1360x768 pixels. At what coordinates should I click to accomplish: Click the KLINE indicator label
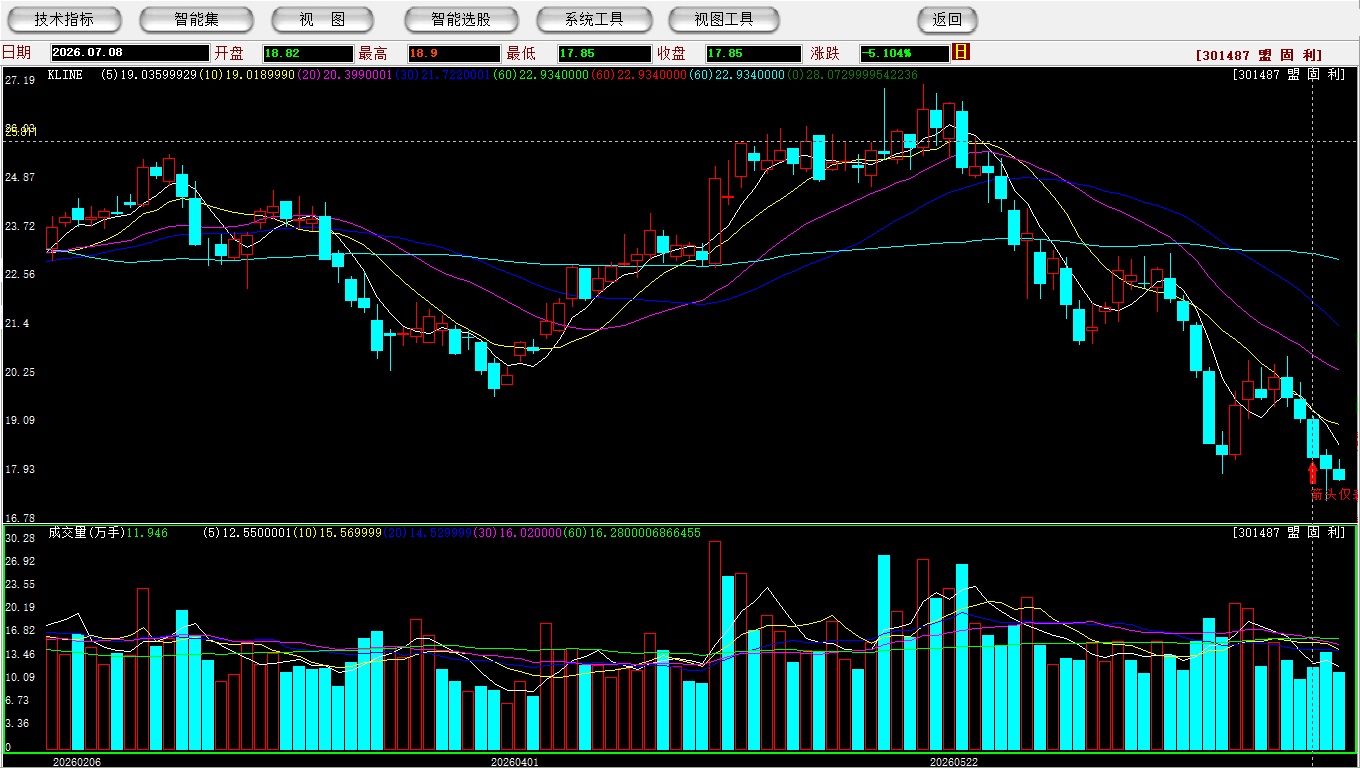point(65,75)
